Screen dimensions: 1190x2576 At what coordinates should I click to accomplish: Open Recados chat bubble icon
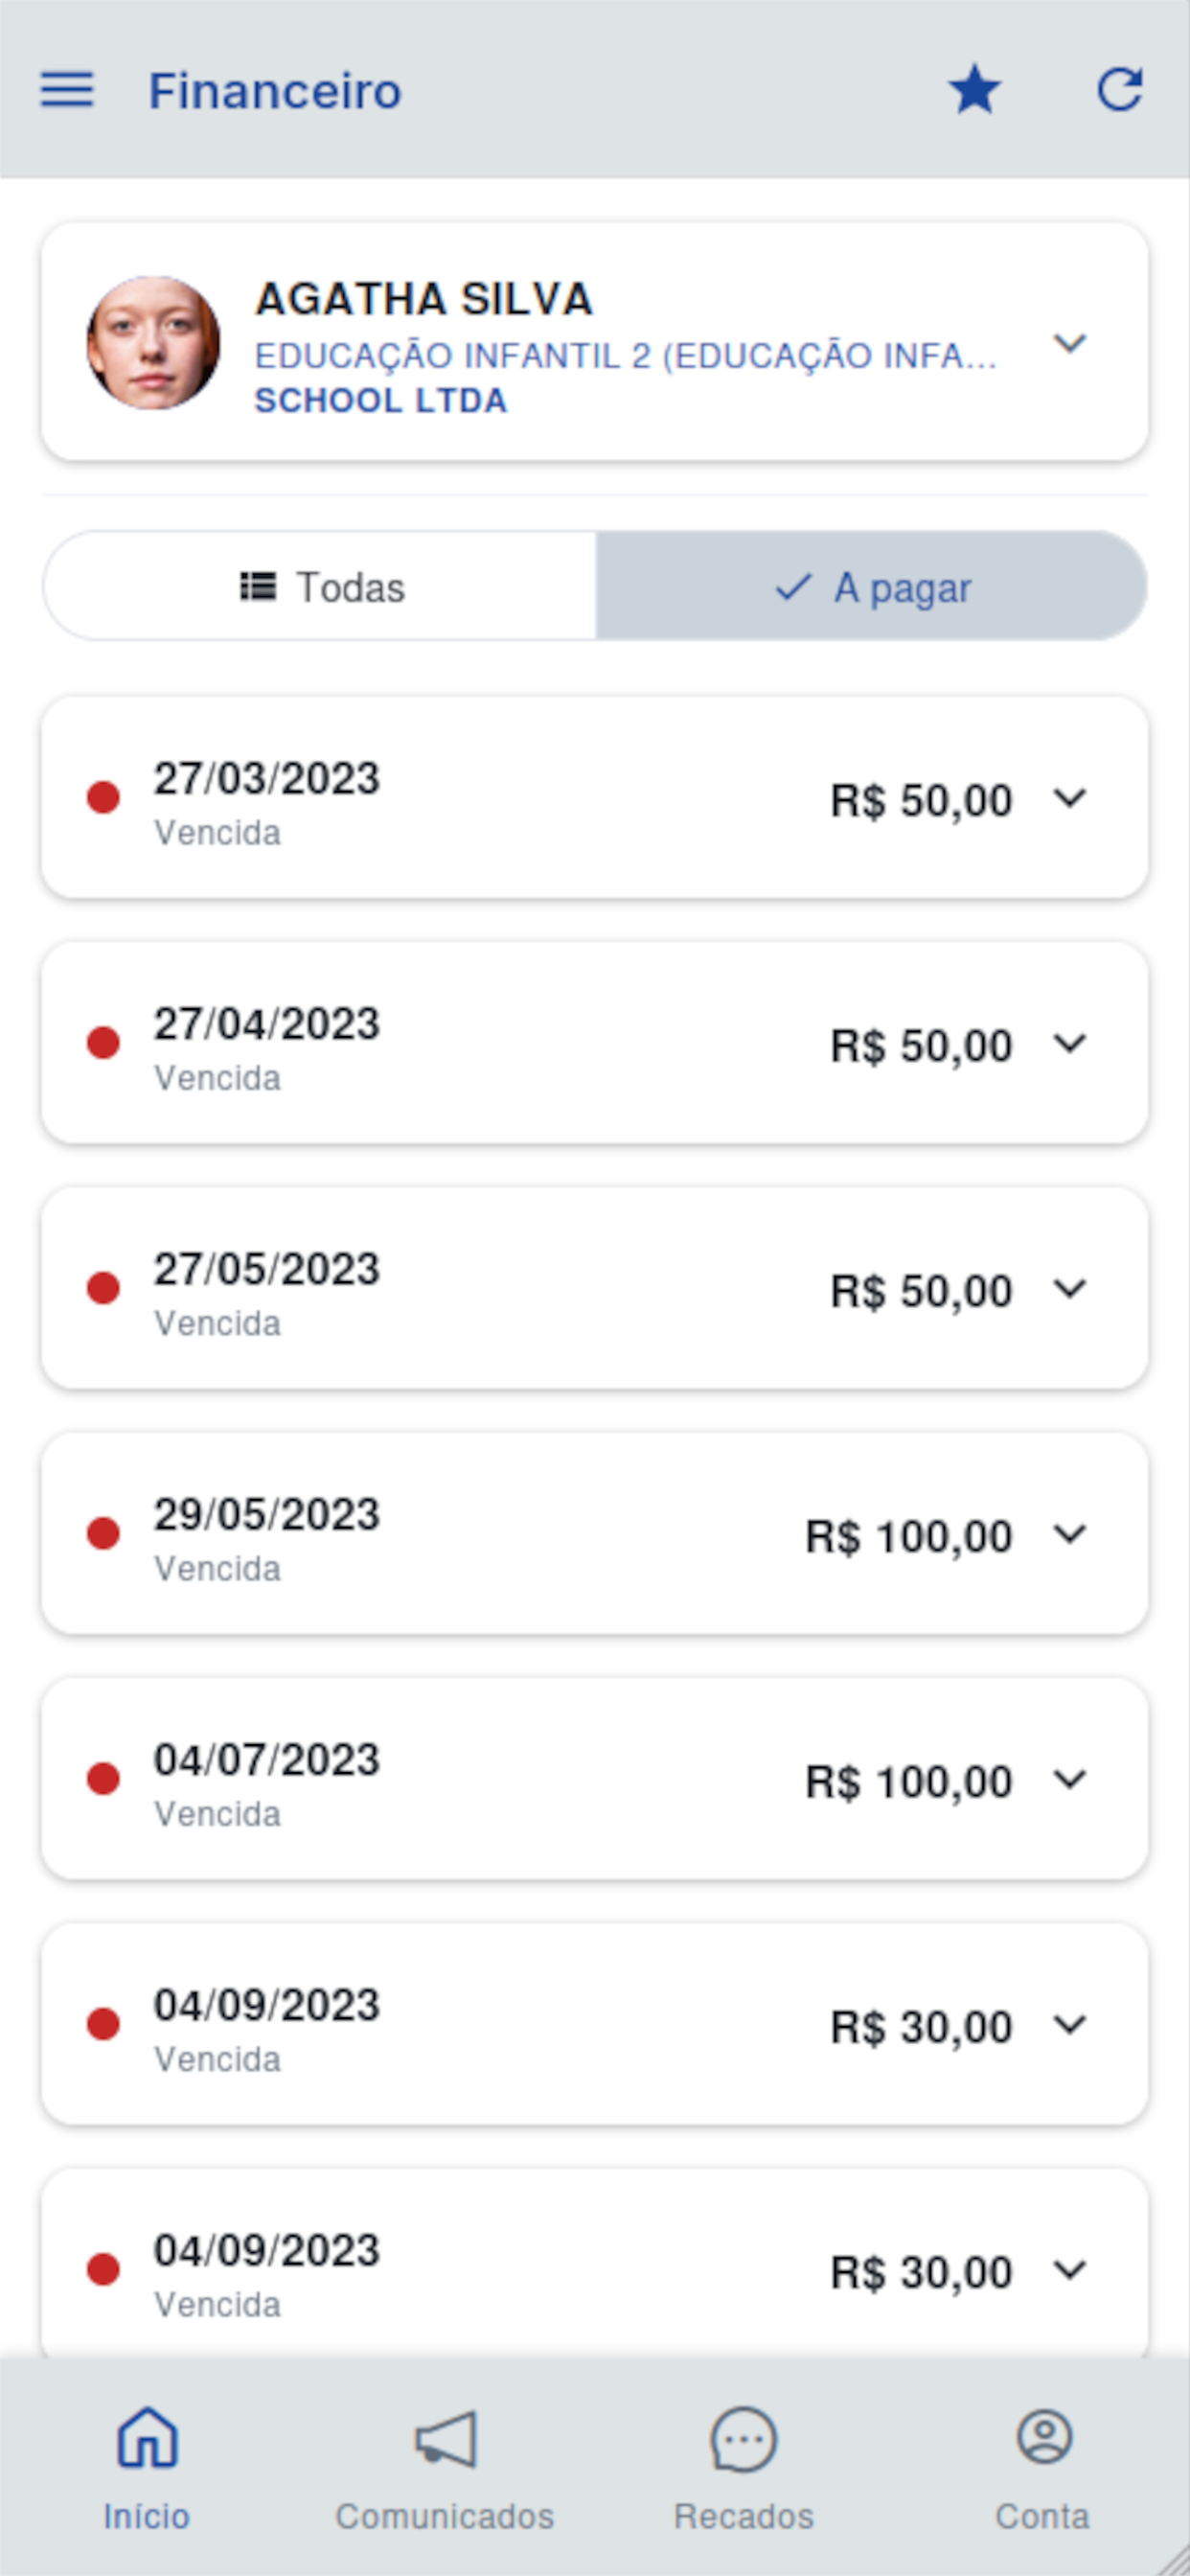(743, 2438)
